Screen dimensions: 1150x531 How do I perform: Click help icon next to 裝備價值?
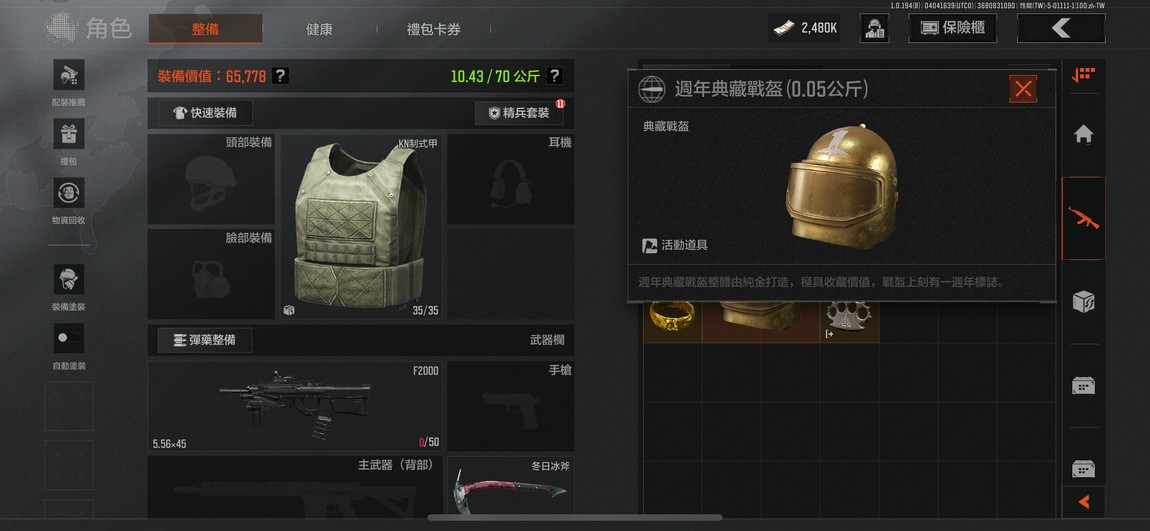(280, 76)
